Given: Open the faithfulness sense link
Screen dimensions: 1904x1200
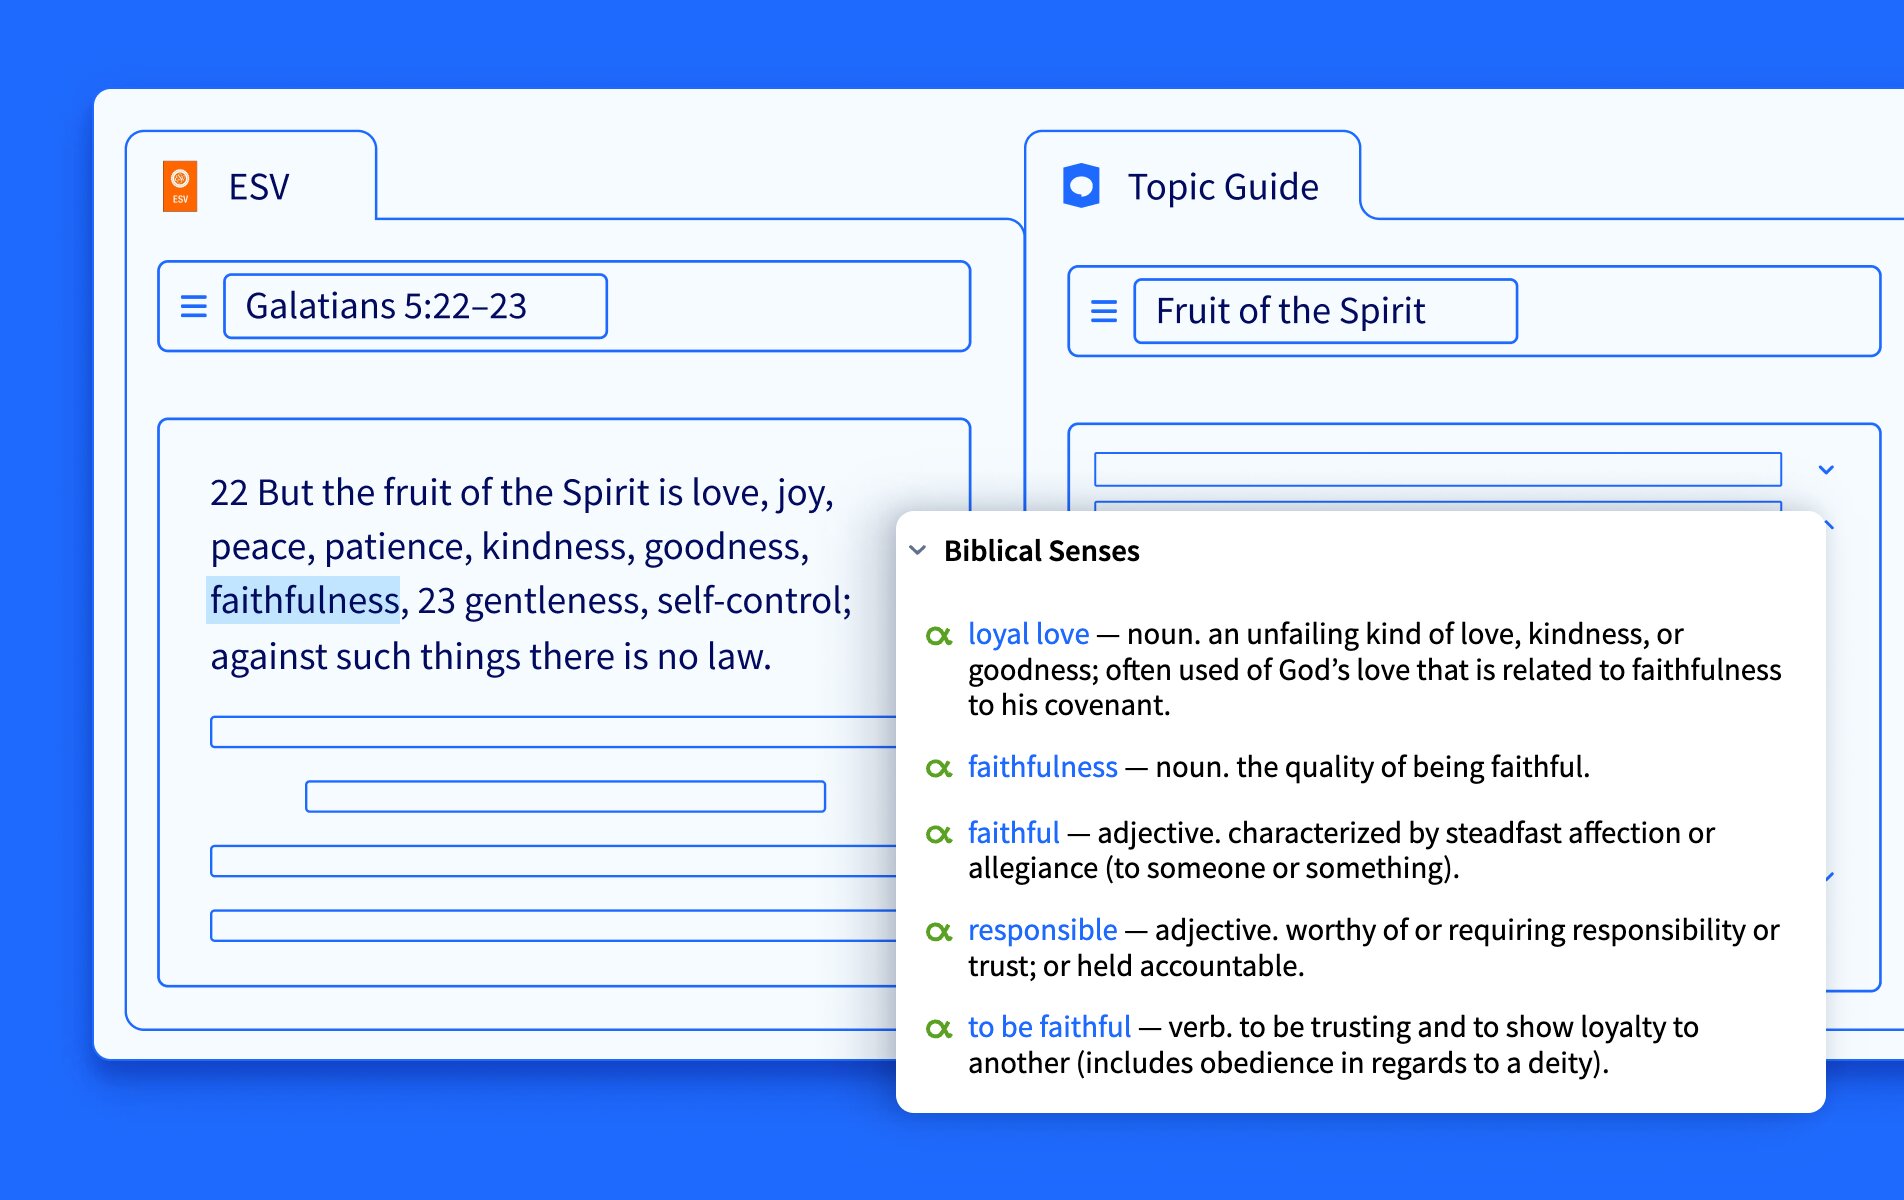Looking at the screenshot, I should click(1042, 767).
